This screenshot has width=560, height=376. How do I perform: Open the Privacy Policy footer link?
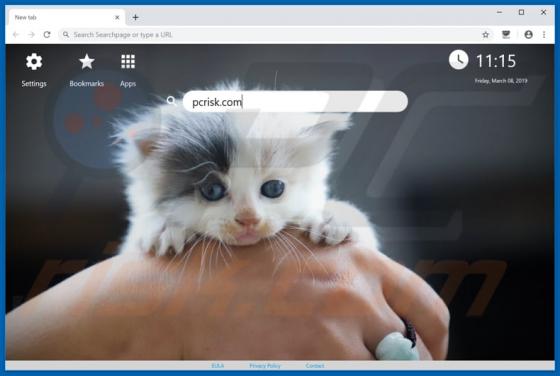tap(265, 366)
